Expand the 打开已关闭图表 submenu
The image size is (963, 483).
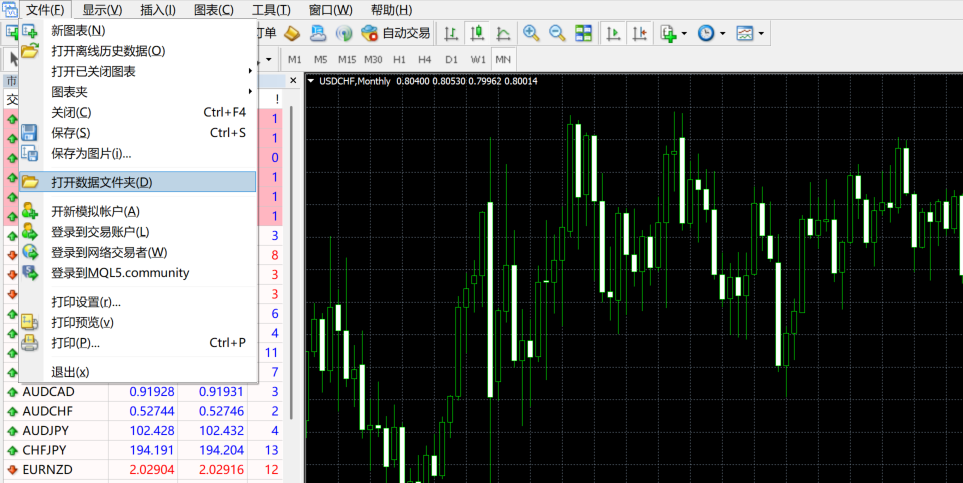coord(150,71)
